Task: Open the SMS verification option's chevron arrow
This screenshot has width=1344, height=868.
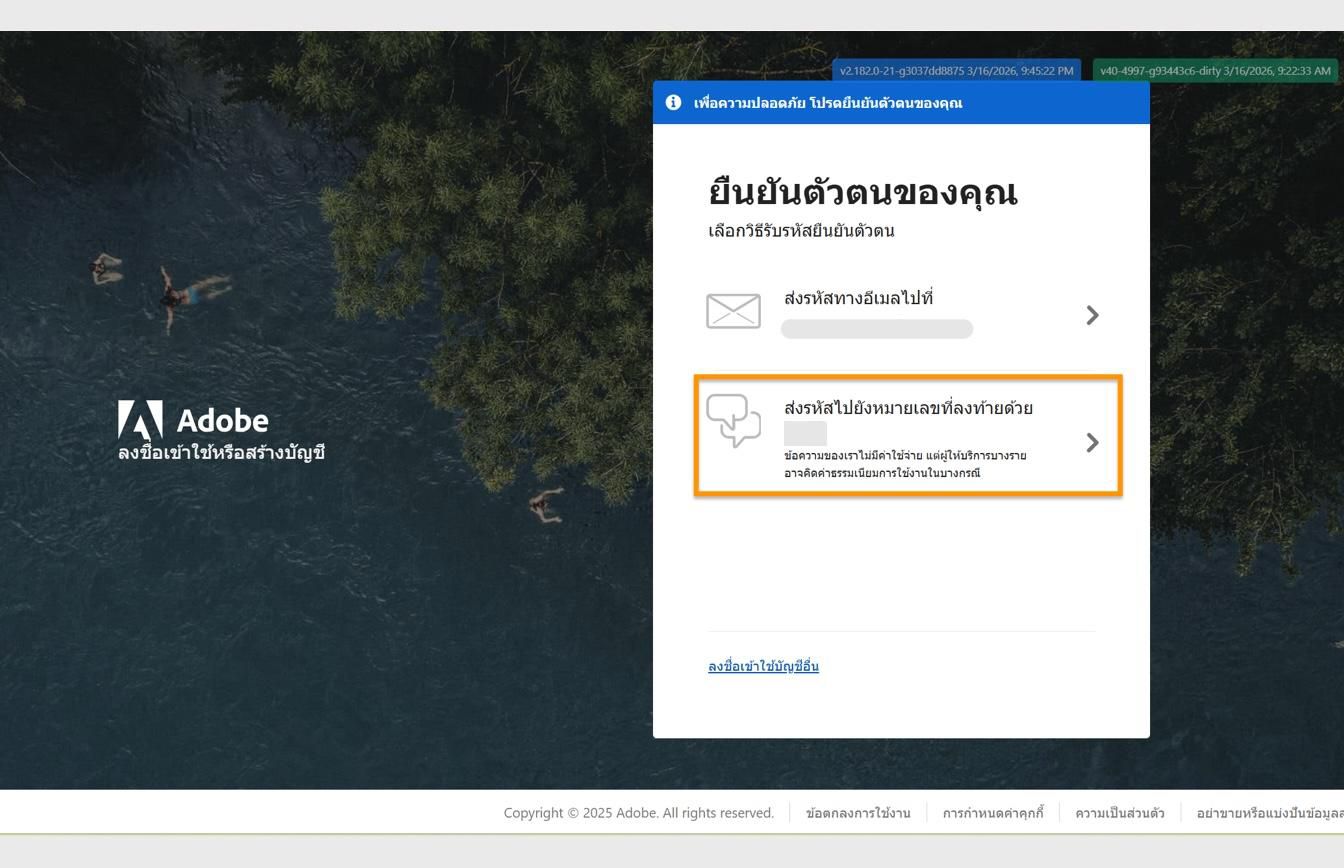Action: tap(1092, 442)
